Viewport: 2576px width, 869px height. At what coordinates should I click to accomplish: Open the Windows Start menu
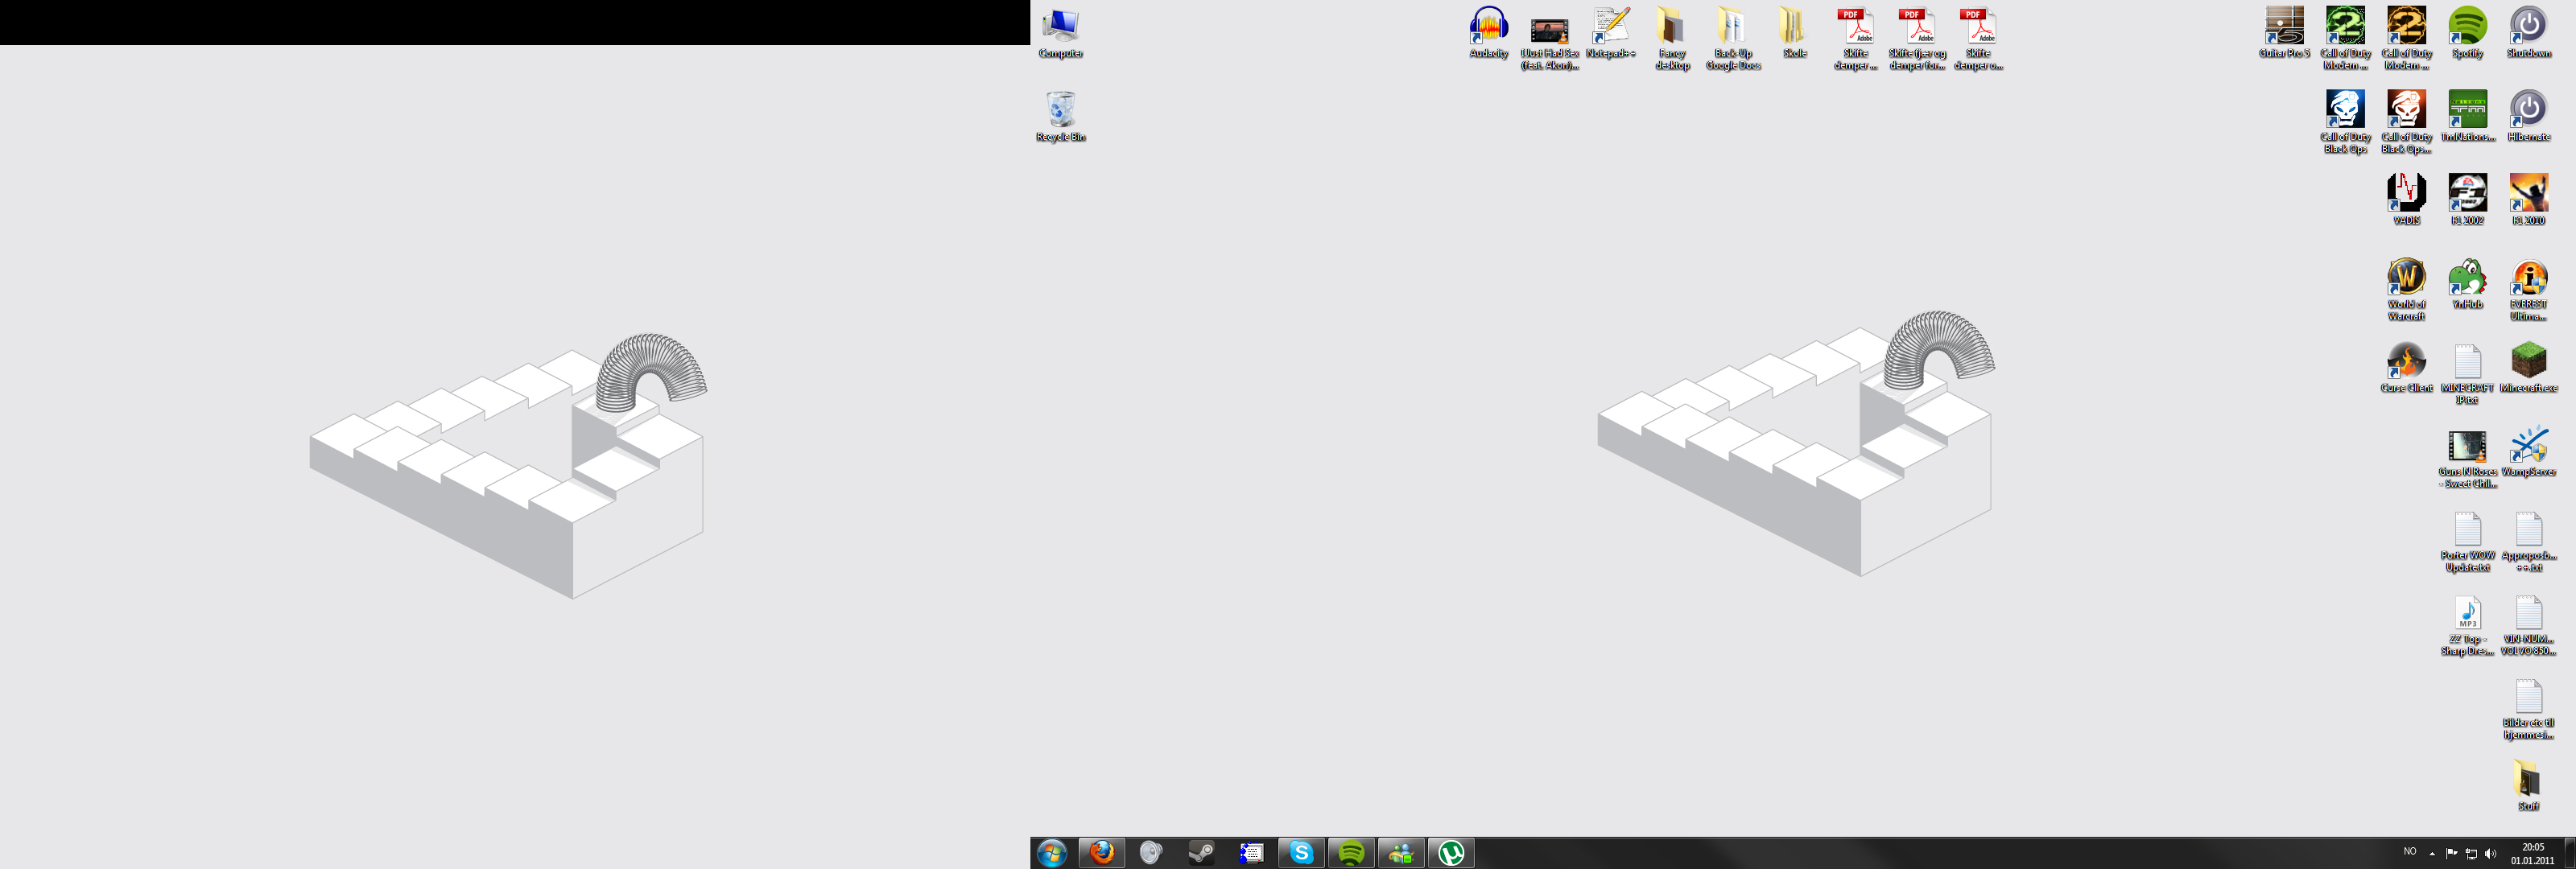1052,853
